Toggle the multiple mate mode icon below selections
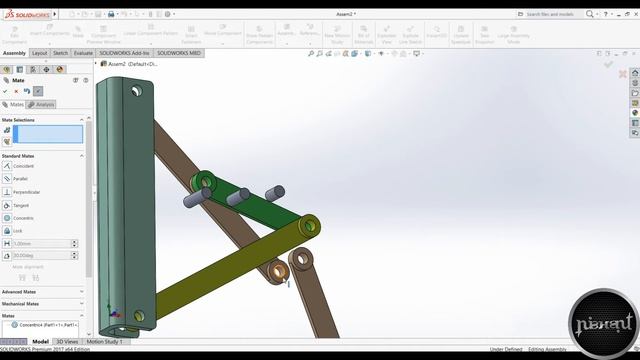This screenshot has width=640, height=360. pyautogui.click(x=7, y=142)
